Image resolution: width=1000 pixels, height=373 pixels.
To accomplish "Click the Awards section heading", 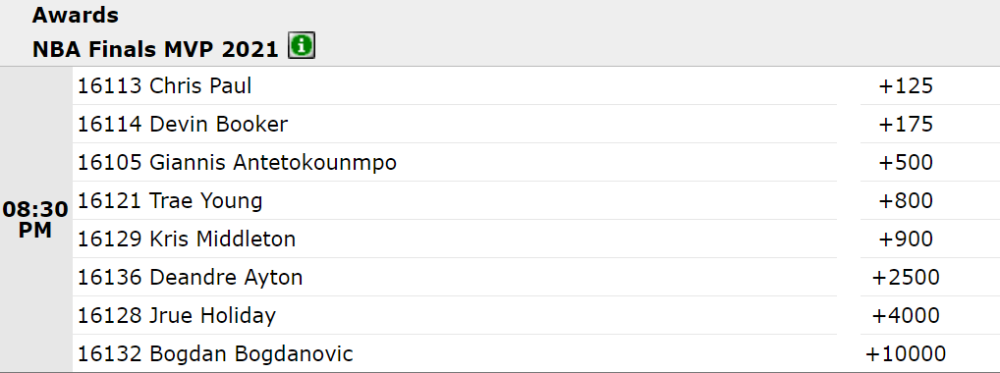I will point(75,15).
